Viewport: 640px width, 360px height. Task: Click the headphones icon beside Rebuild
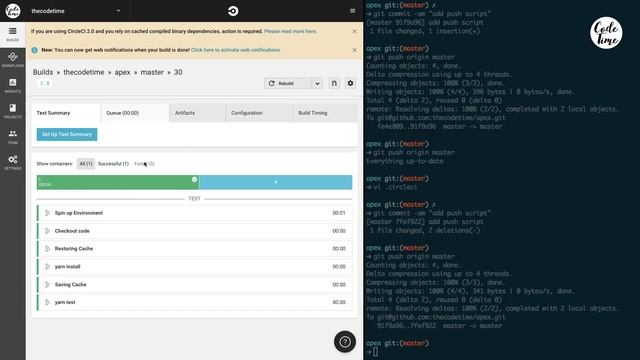tap(334, 83)
